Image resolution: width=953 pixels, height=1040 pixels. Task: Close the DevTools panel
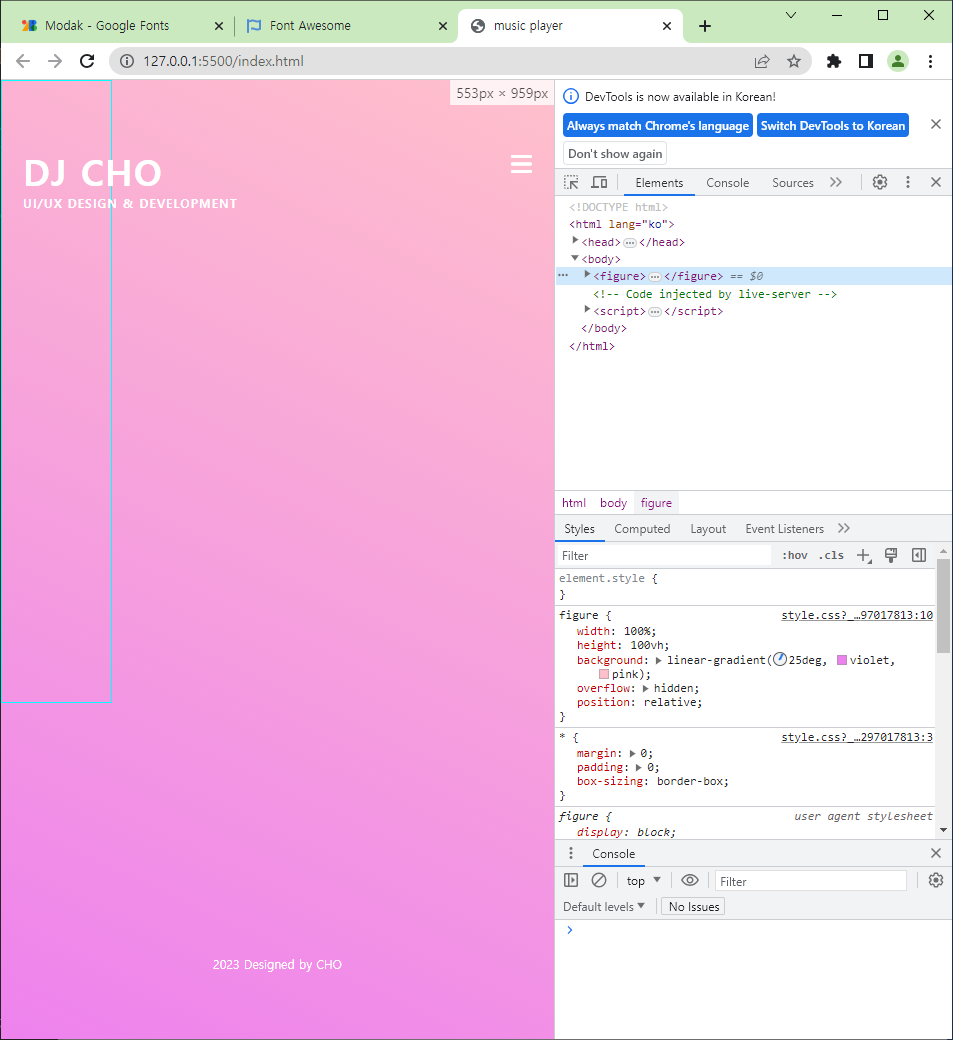(936, 182)
